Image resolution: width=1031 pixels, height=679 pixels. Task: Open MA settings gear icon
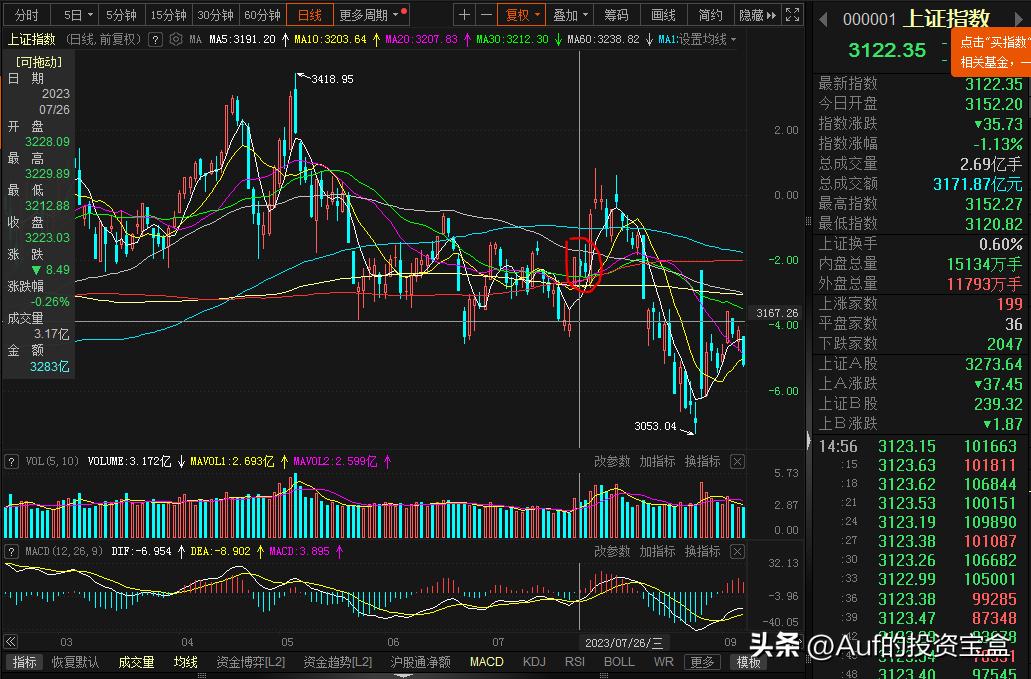pos(176,39)
